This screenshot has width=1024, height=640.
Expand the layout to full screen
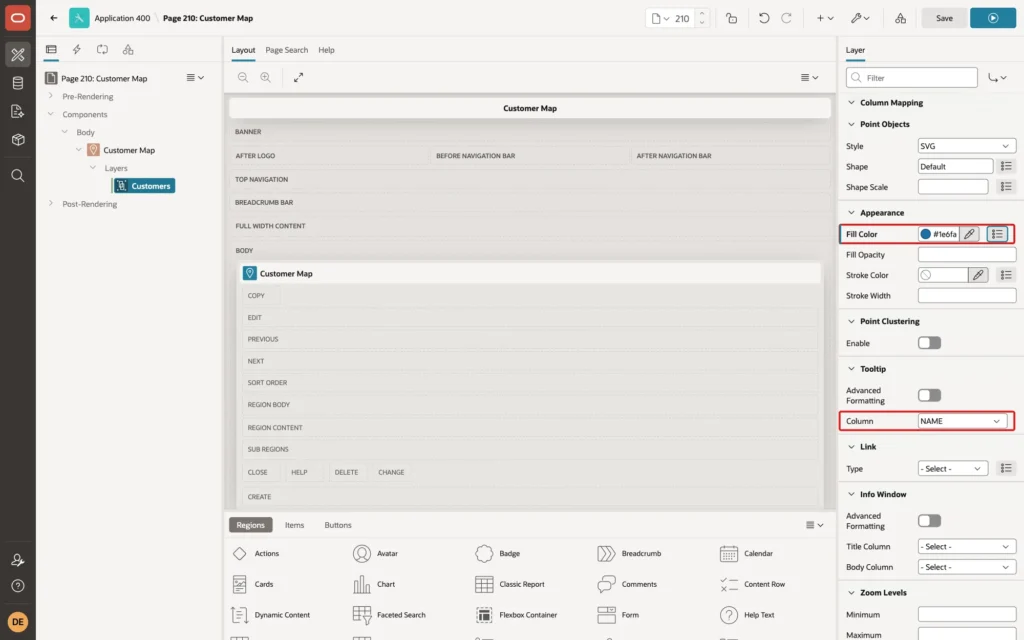point(298,77)
